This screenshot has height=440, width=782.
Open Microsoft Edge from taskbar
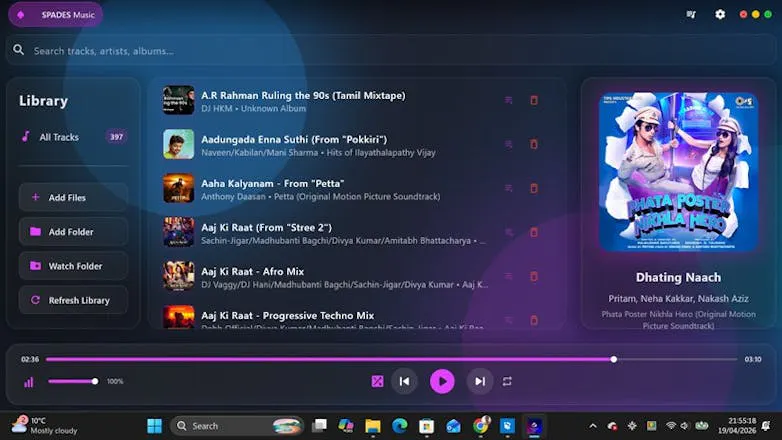[x=399, y=426]
